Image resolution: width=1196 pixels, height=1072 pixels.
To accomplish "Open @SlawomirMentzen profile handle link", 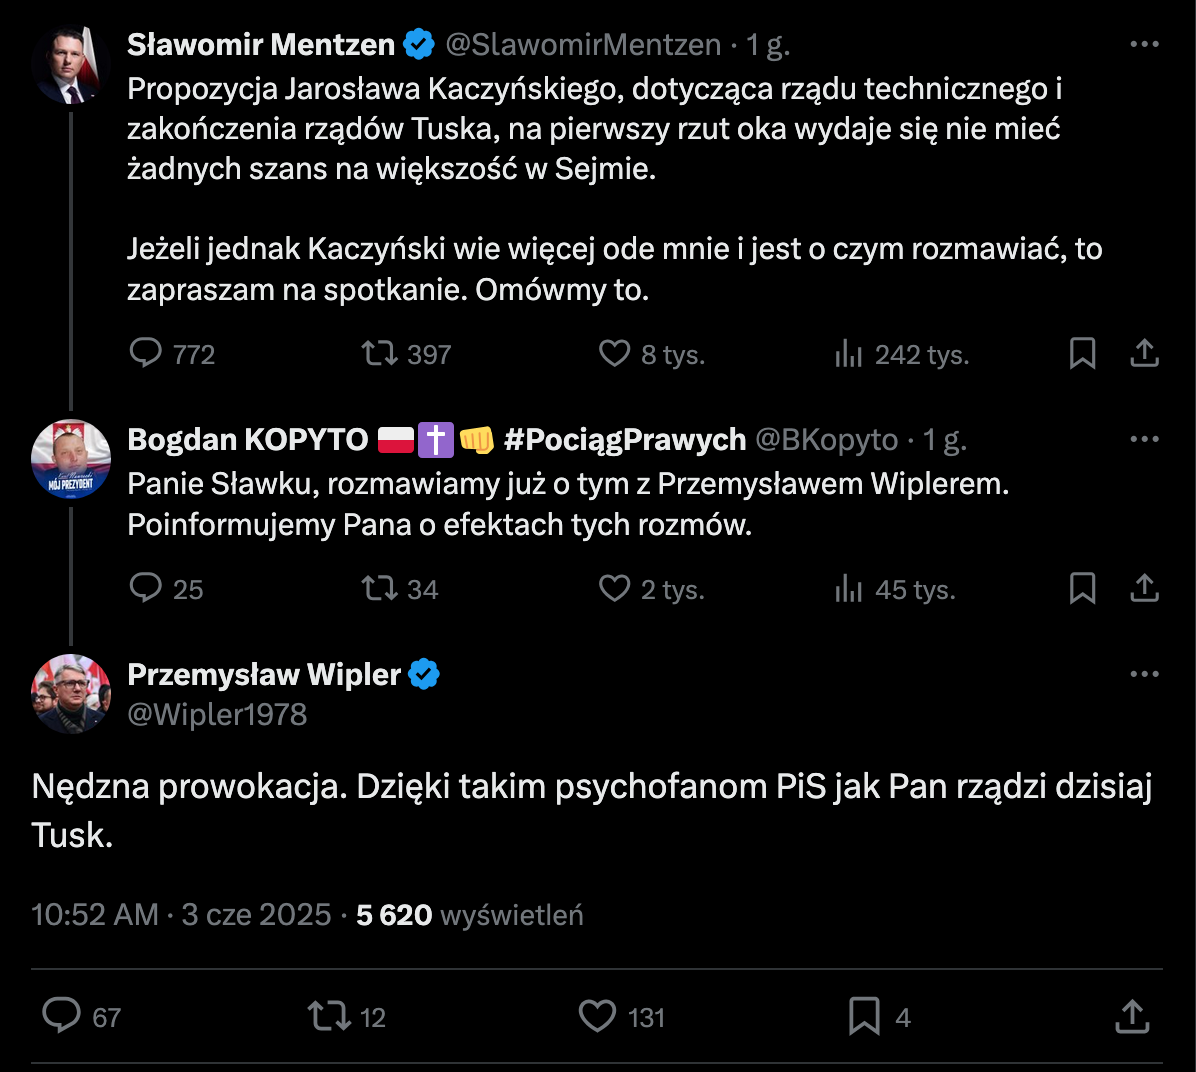I will pyautogui.click(x=583, y=45).
